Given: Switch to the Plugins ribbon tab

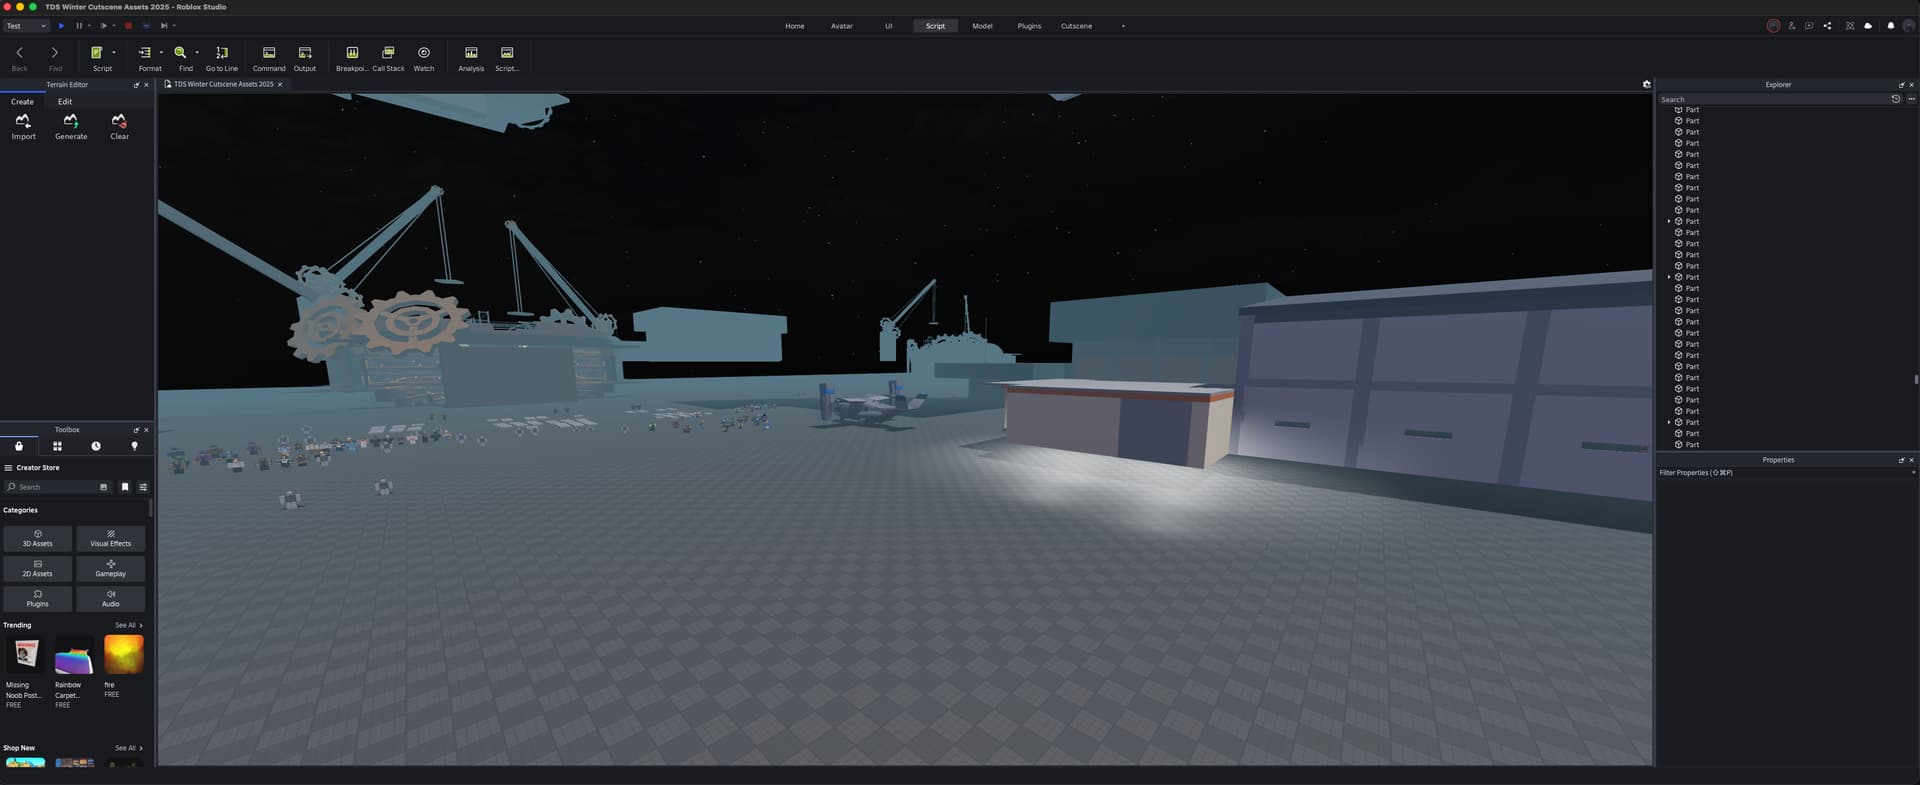Looking at the screenshot, I should click(1029, 26).
